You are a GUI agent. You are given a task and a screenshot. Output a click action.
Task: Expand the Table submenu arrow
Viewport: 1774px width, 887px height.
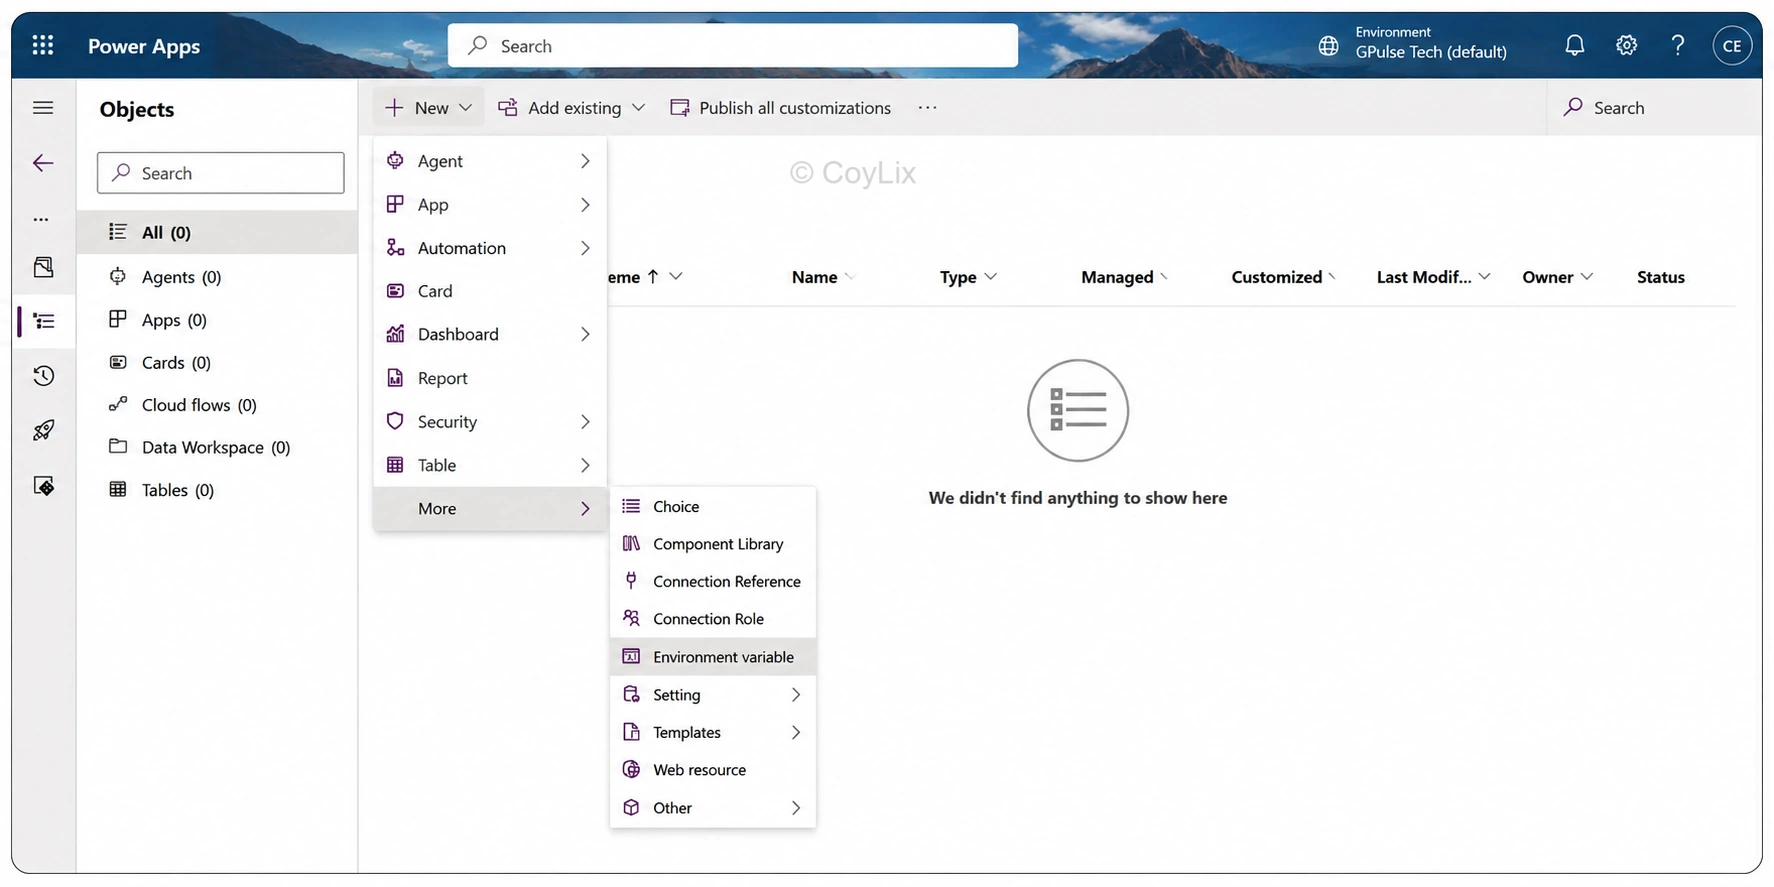585,465
